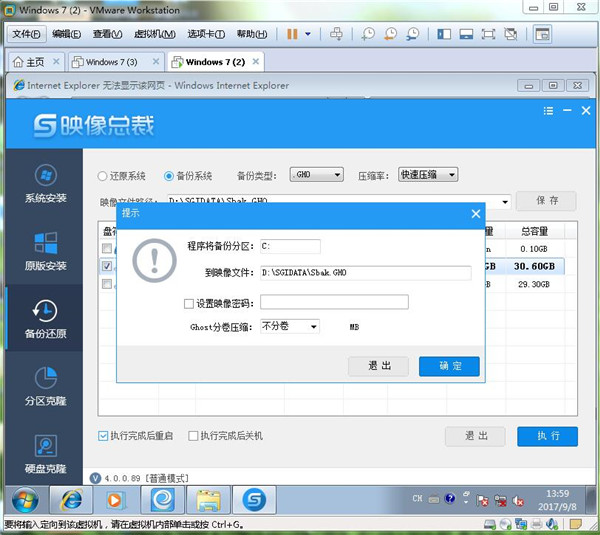Expand the VMware pause button dropdown arrow
The width and height of the screenshot is (600, 535).
pos(308,34)
